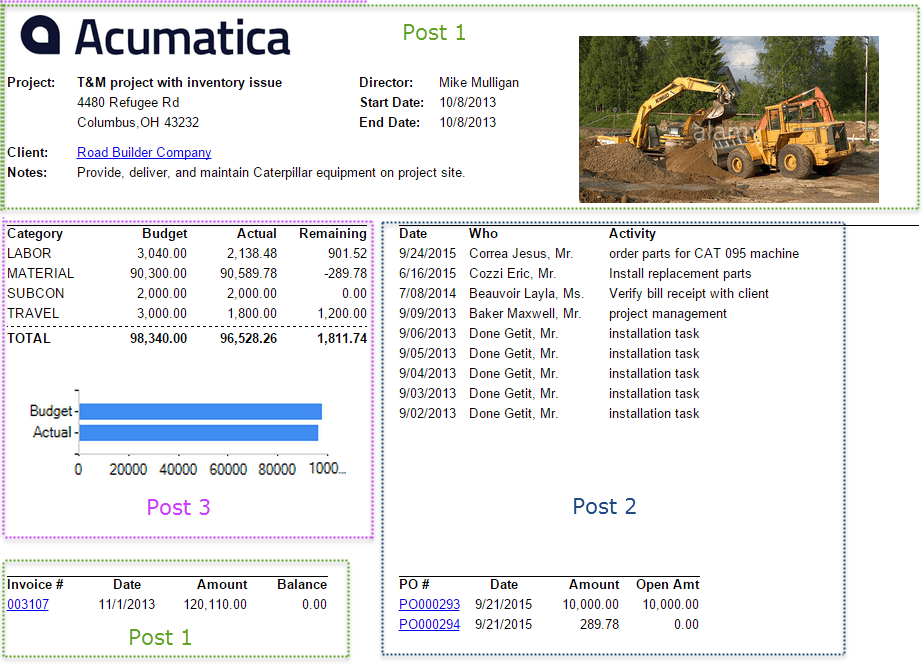Open purchase order PO000294
Viewport: 923px width, 670px height.
[429, 625]
